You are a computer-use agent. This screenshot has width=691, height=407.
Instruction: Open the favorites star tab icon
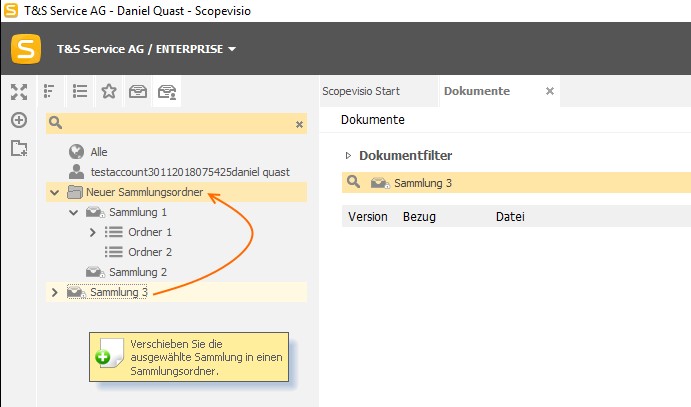[109, 91]
